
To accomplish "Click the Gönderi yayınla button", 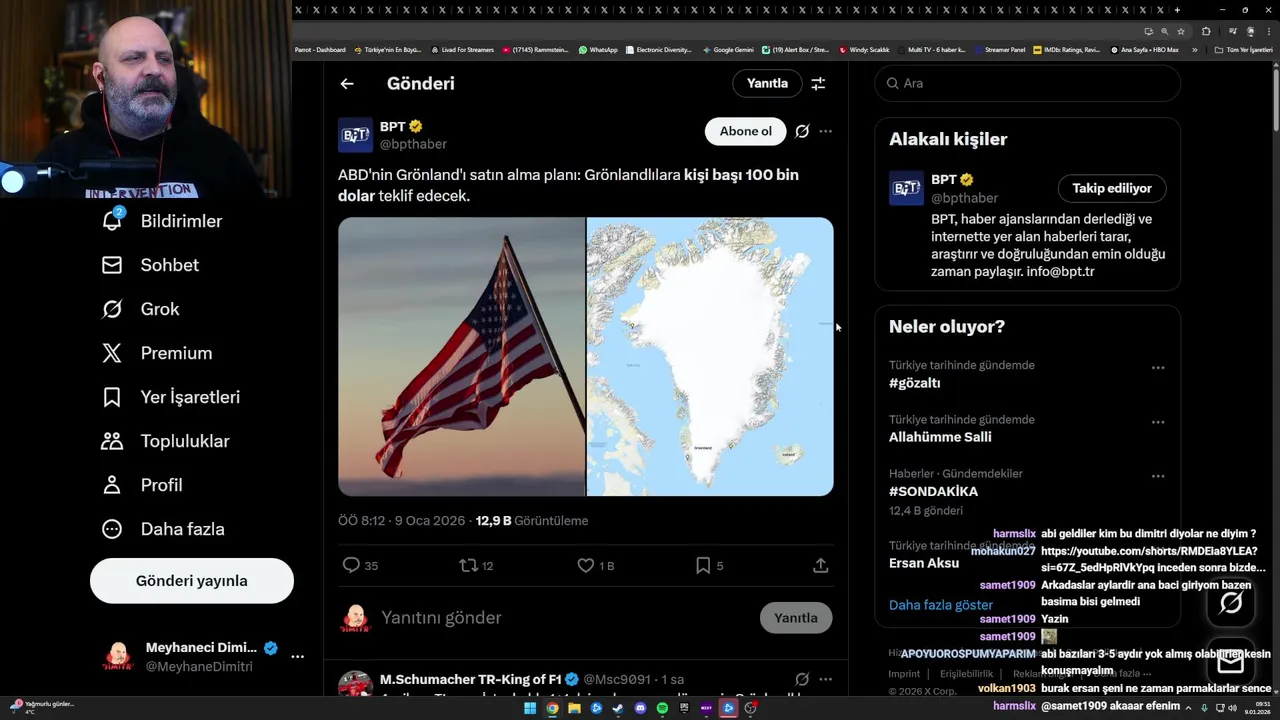I will pyautogui.click(x=192, y=581).
